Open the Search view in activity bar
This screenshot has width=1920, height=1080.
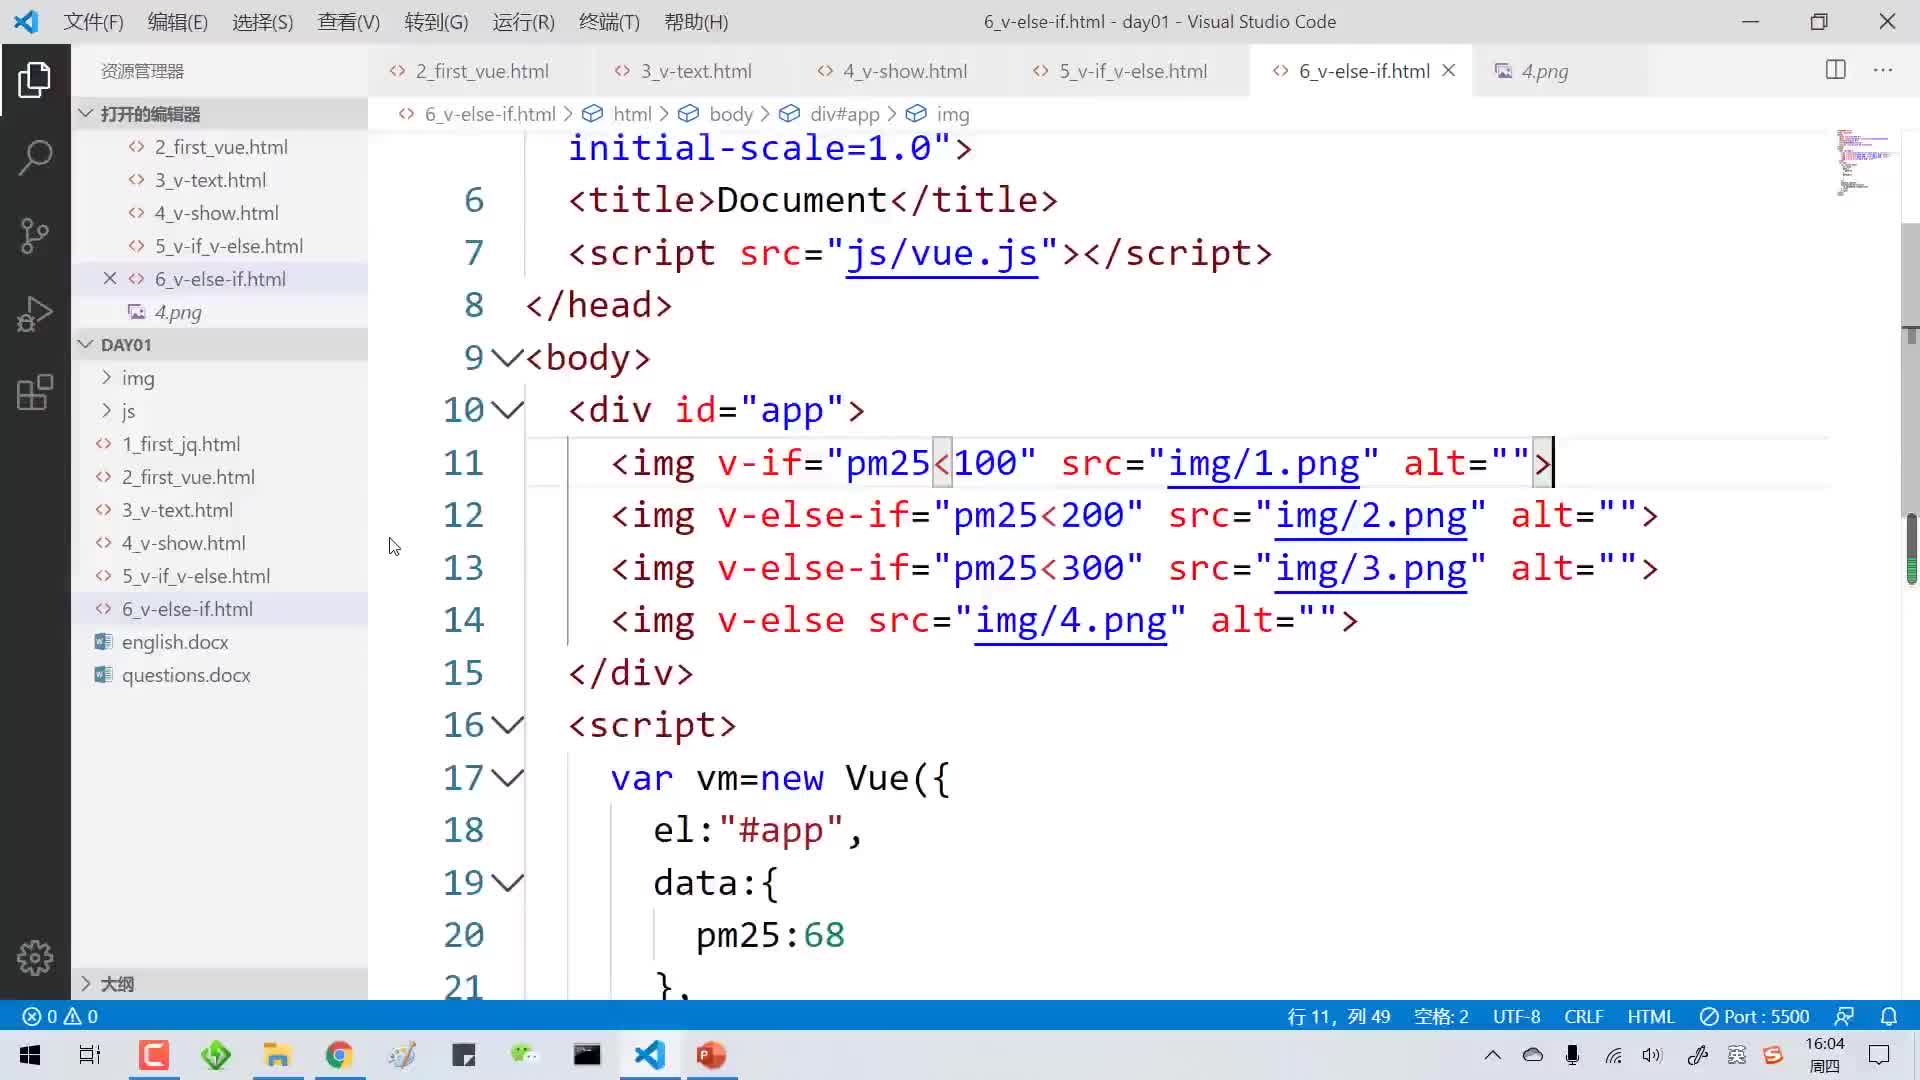point(35,158)
